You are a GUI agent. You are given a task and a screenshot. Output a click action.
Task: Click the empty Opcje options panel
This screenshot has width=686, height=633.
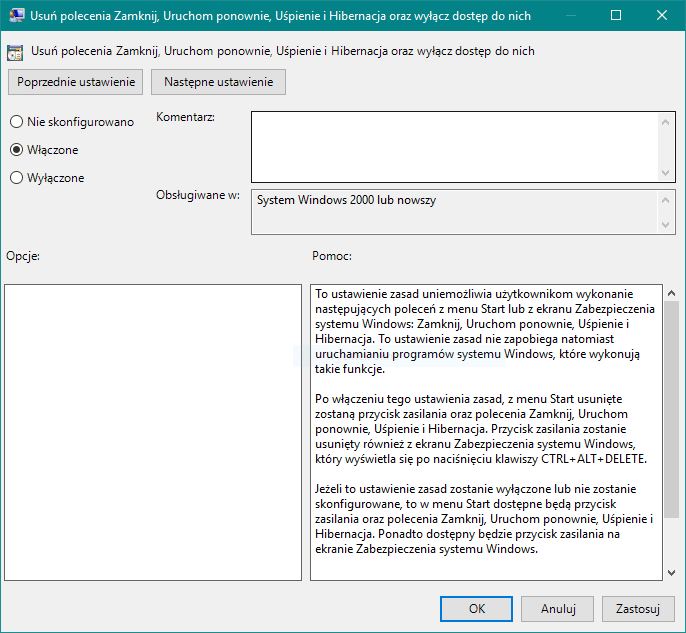coord(153,433)
